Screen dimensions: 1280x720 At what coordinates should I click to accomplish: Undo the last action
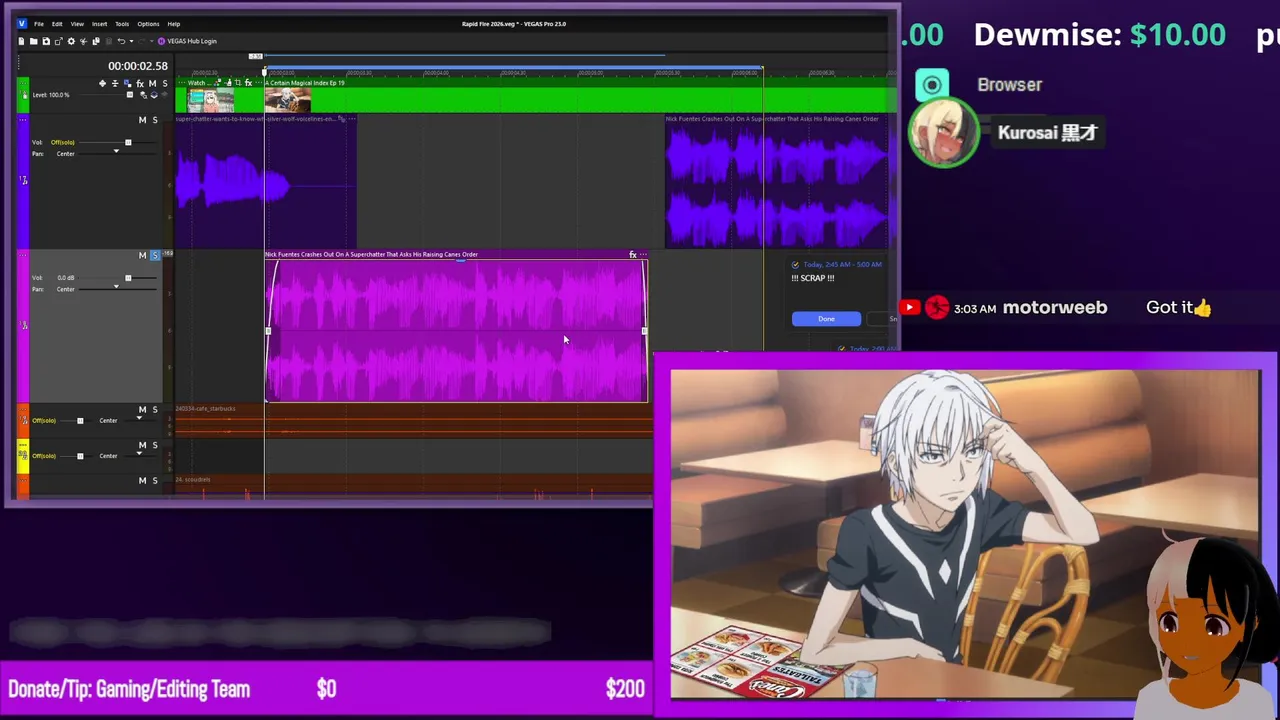pos(121,41)
